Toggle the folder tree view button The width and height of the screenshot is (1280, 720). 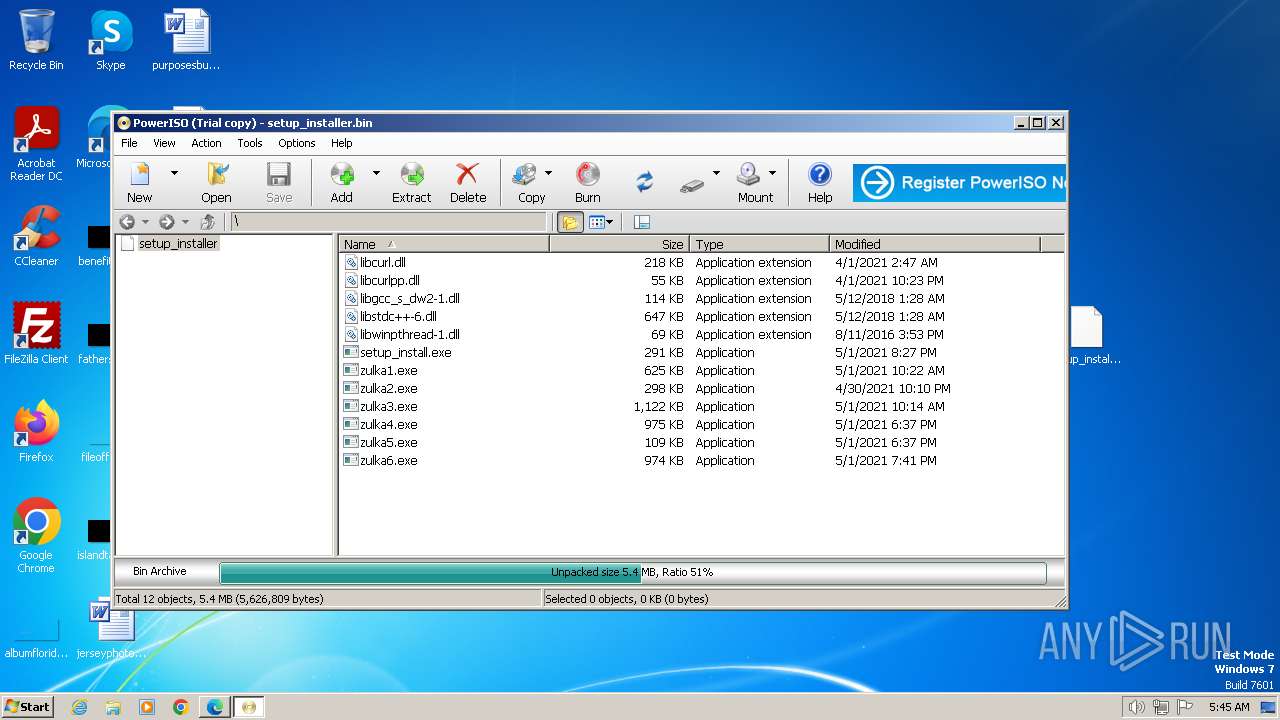pyautogui.click(x=570, y=222)
